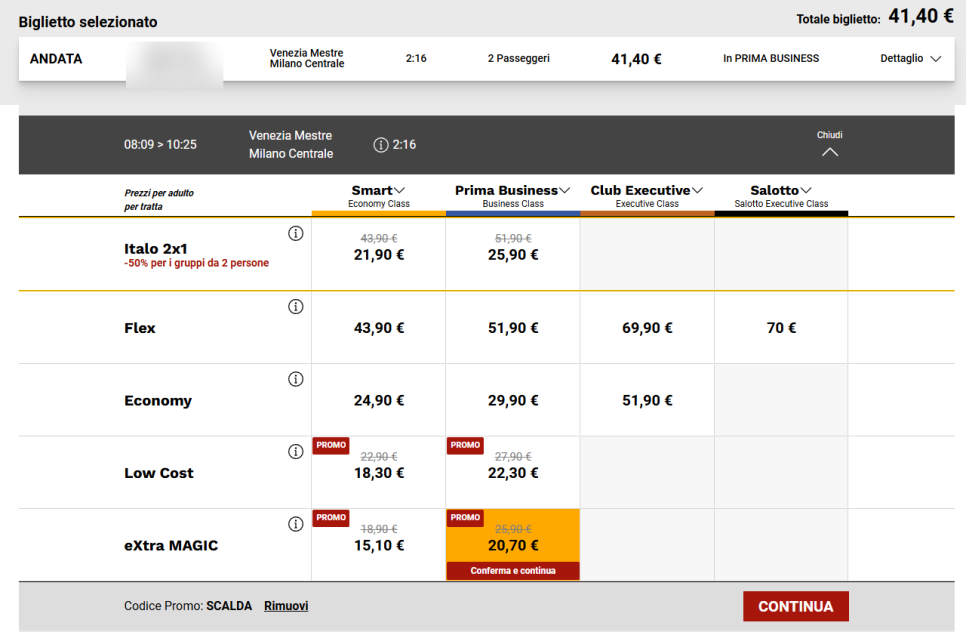Select Italo 2x1 Prima Business 25,90 €
The height and width of the screenshot is (632, 966).
[x=513, y=254]
